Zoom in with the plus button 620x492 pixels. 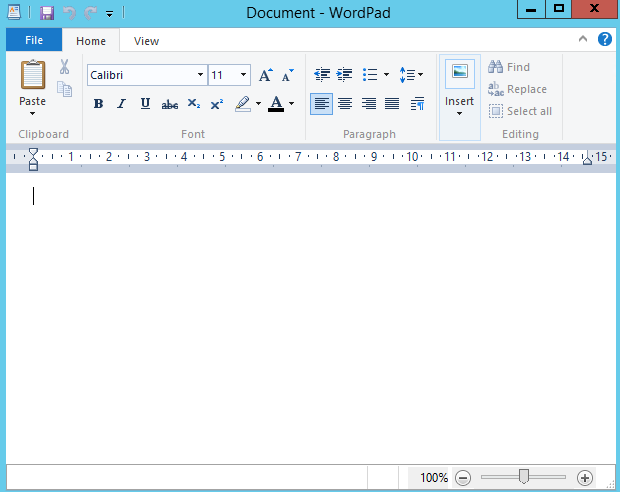point(585,478)
